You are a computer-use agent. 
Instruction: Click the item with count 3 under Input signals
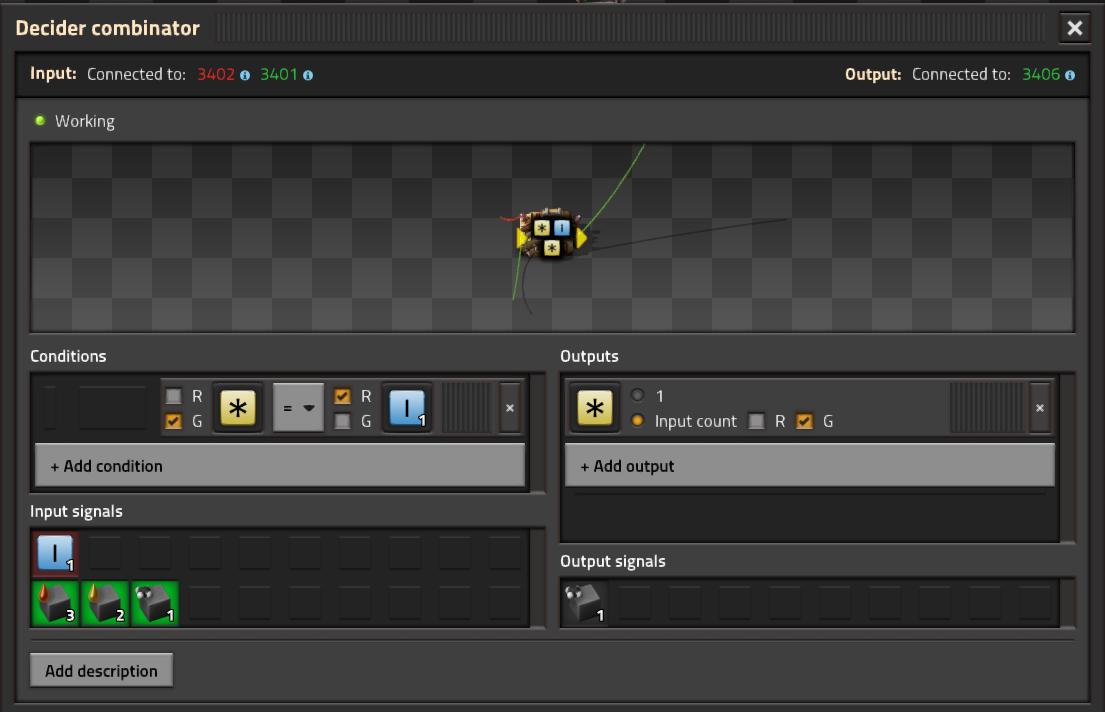coord(55,603)
